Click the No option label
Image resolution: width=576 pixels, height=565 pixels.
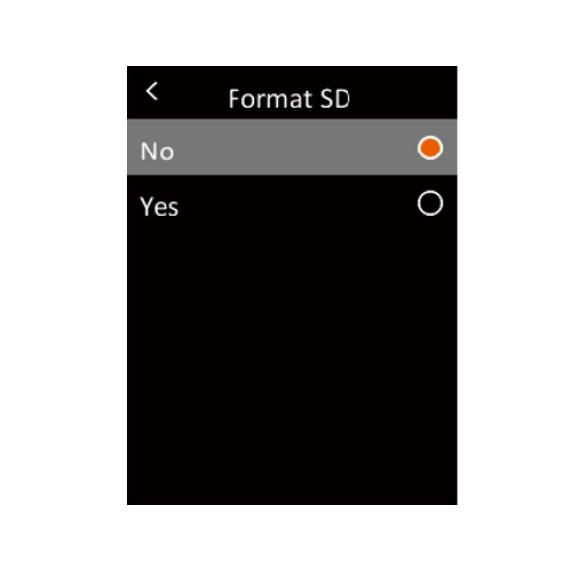[x=157, y=151]
